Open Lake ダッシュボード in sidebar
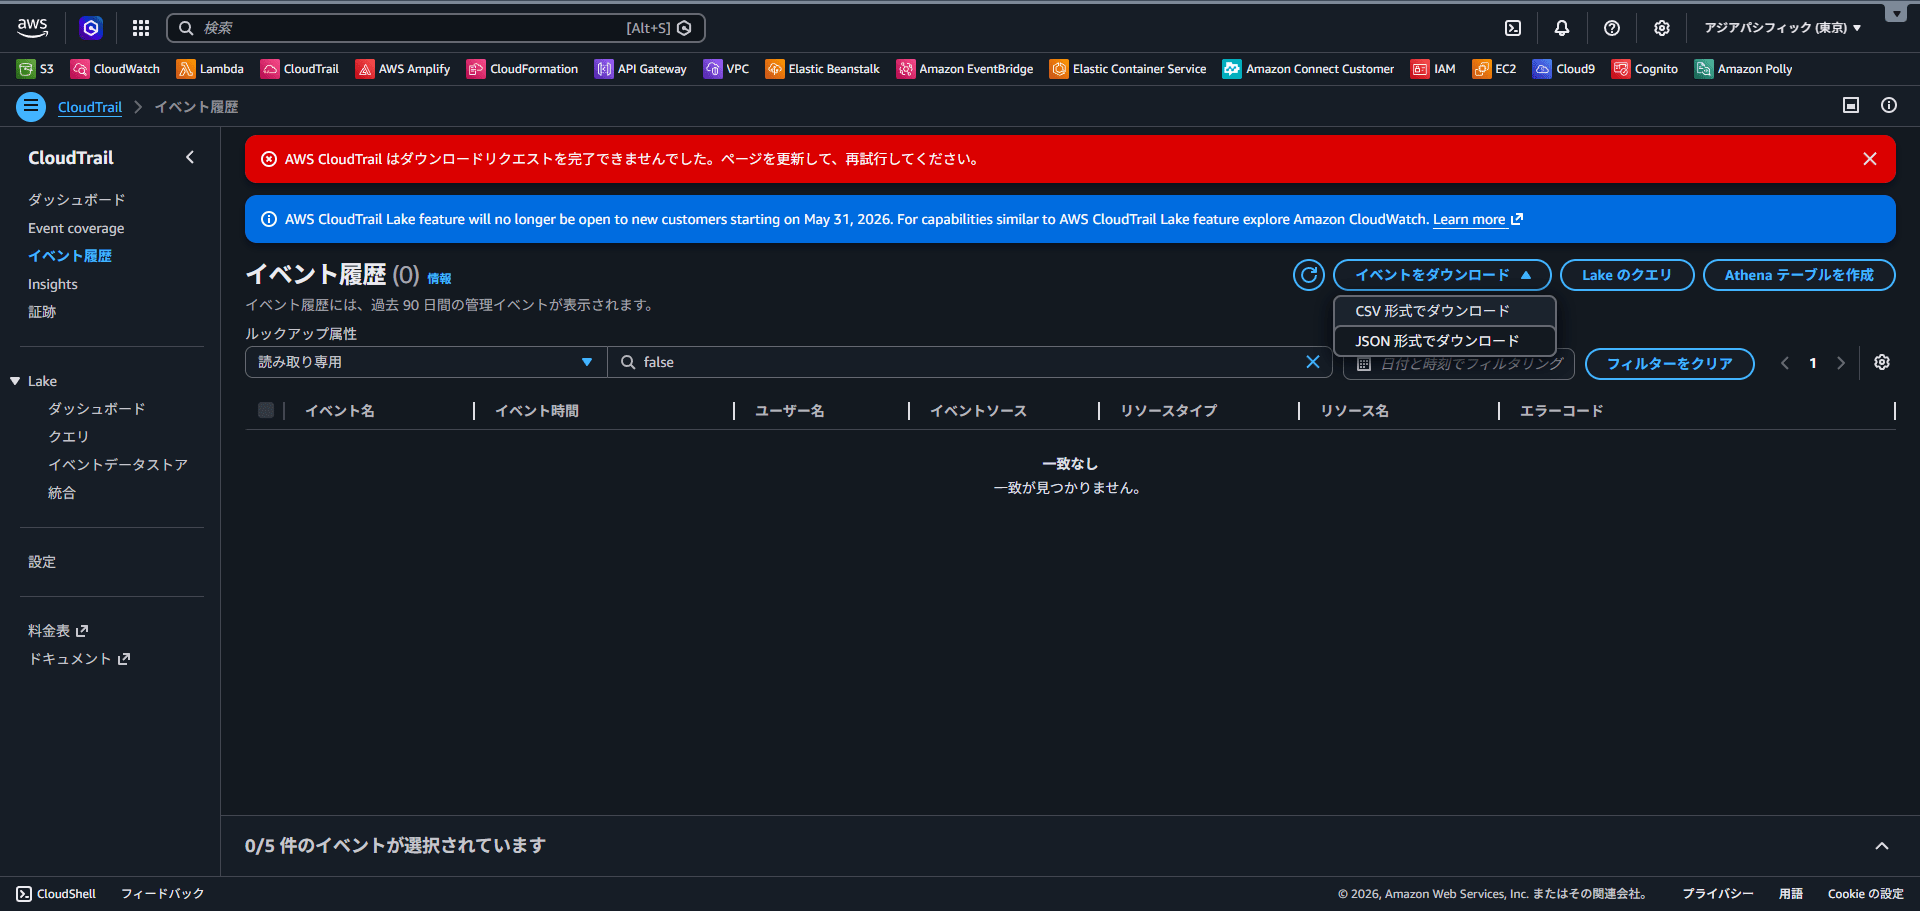 97,409
